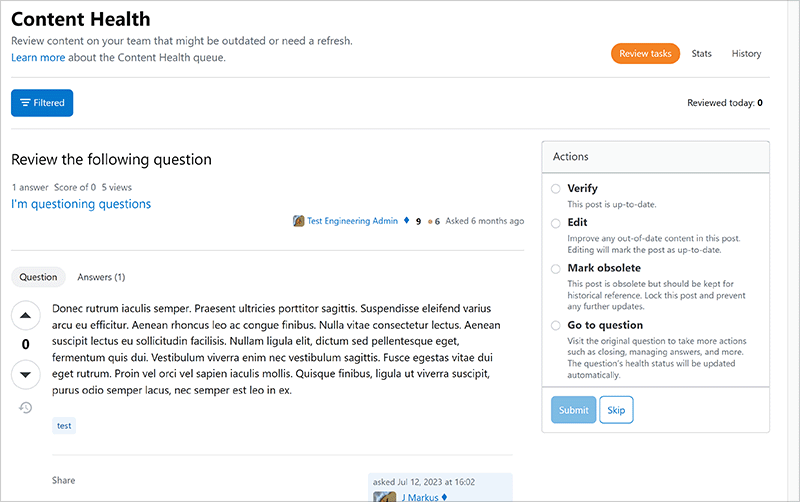Click J Markus avatar thumbnail
The width and height of the screenshot is (800, 502).
[x=381, y=496]
